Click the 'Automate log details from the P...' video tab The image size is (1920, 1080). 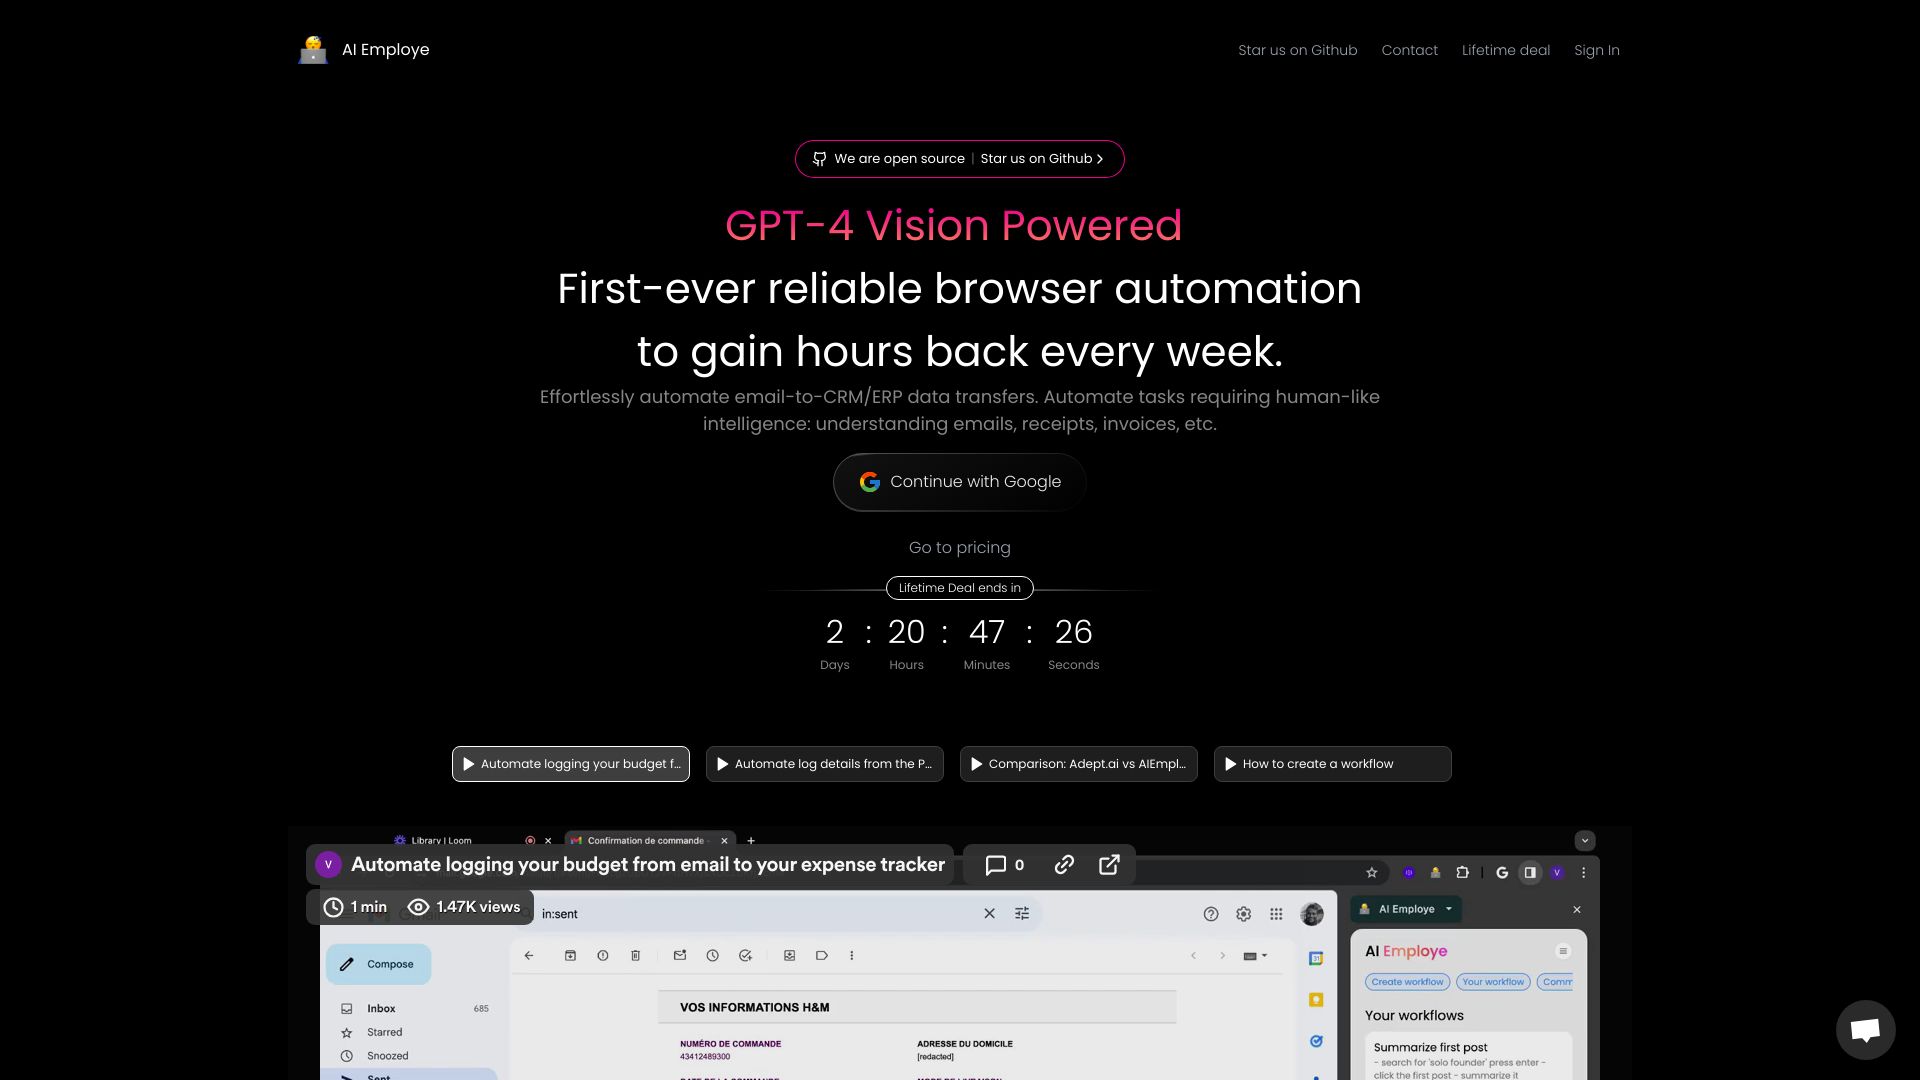tap(824, 764)
